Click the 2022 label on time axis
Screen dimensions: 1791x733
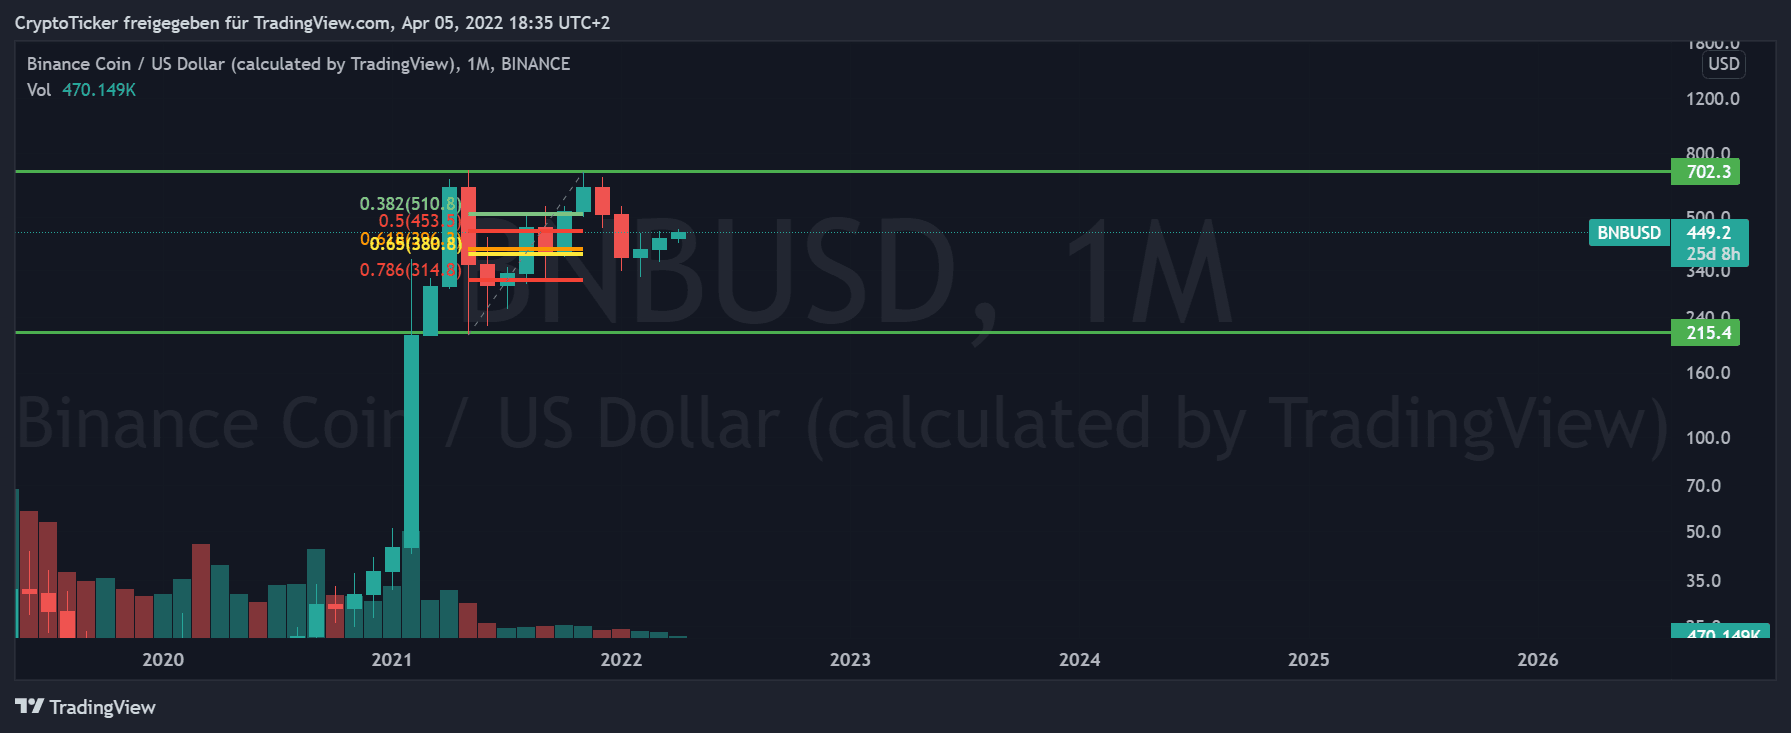pyautogui.click(x=621, y=660)
